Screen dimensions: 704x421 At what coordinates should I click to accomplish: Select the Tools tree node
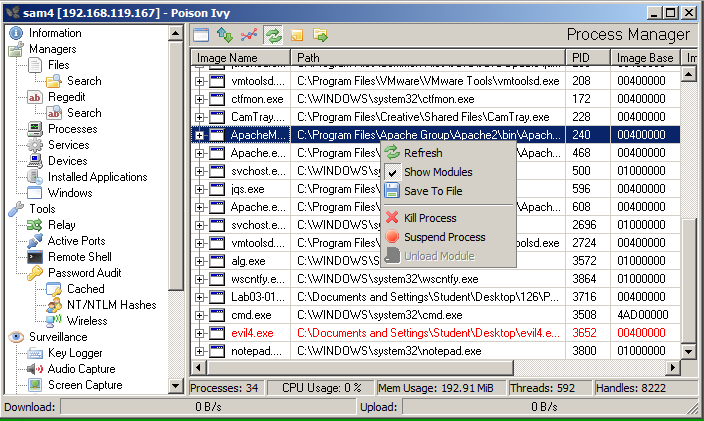[42, 209]
